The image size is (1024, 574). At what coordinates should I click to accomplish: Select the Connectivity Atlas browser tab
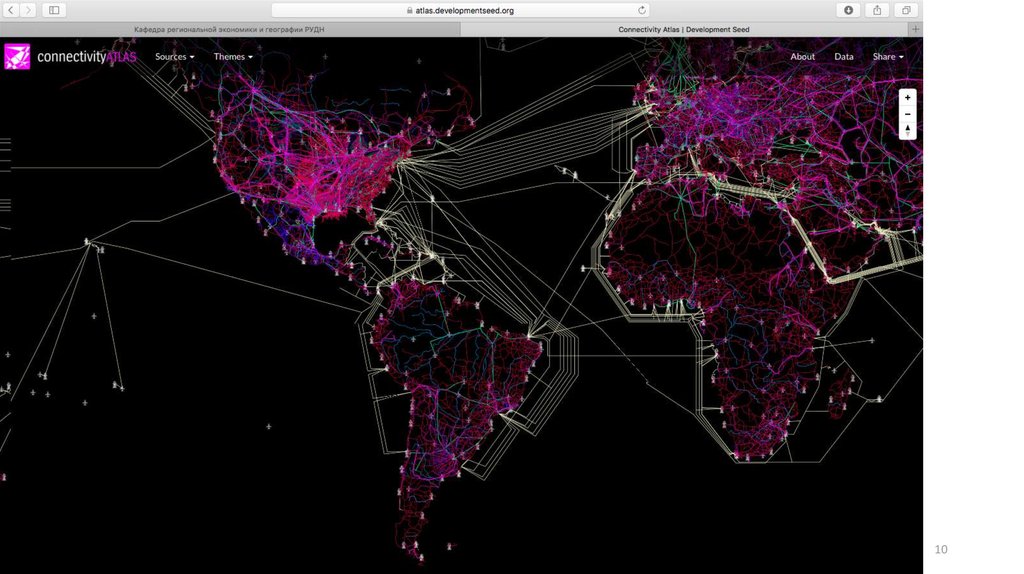[x=683, y=30]
